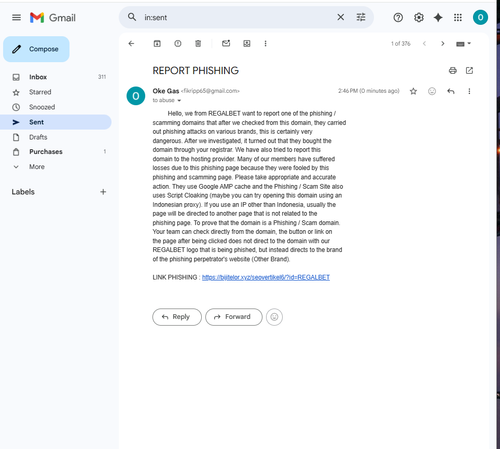
Task: Go back to Sent list arrow
Action: point(131,43)
